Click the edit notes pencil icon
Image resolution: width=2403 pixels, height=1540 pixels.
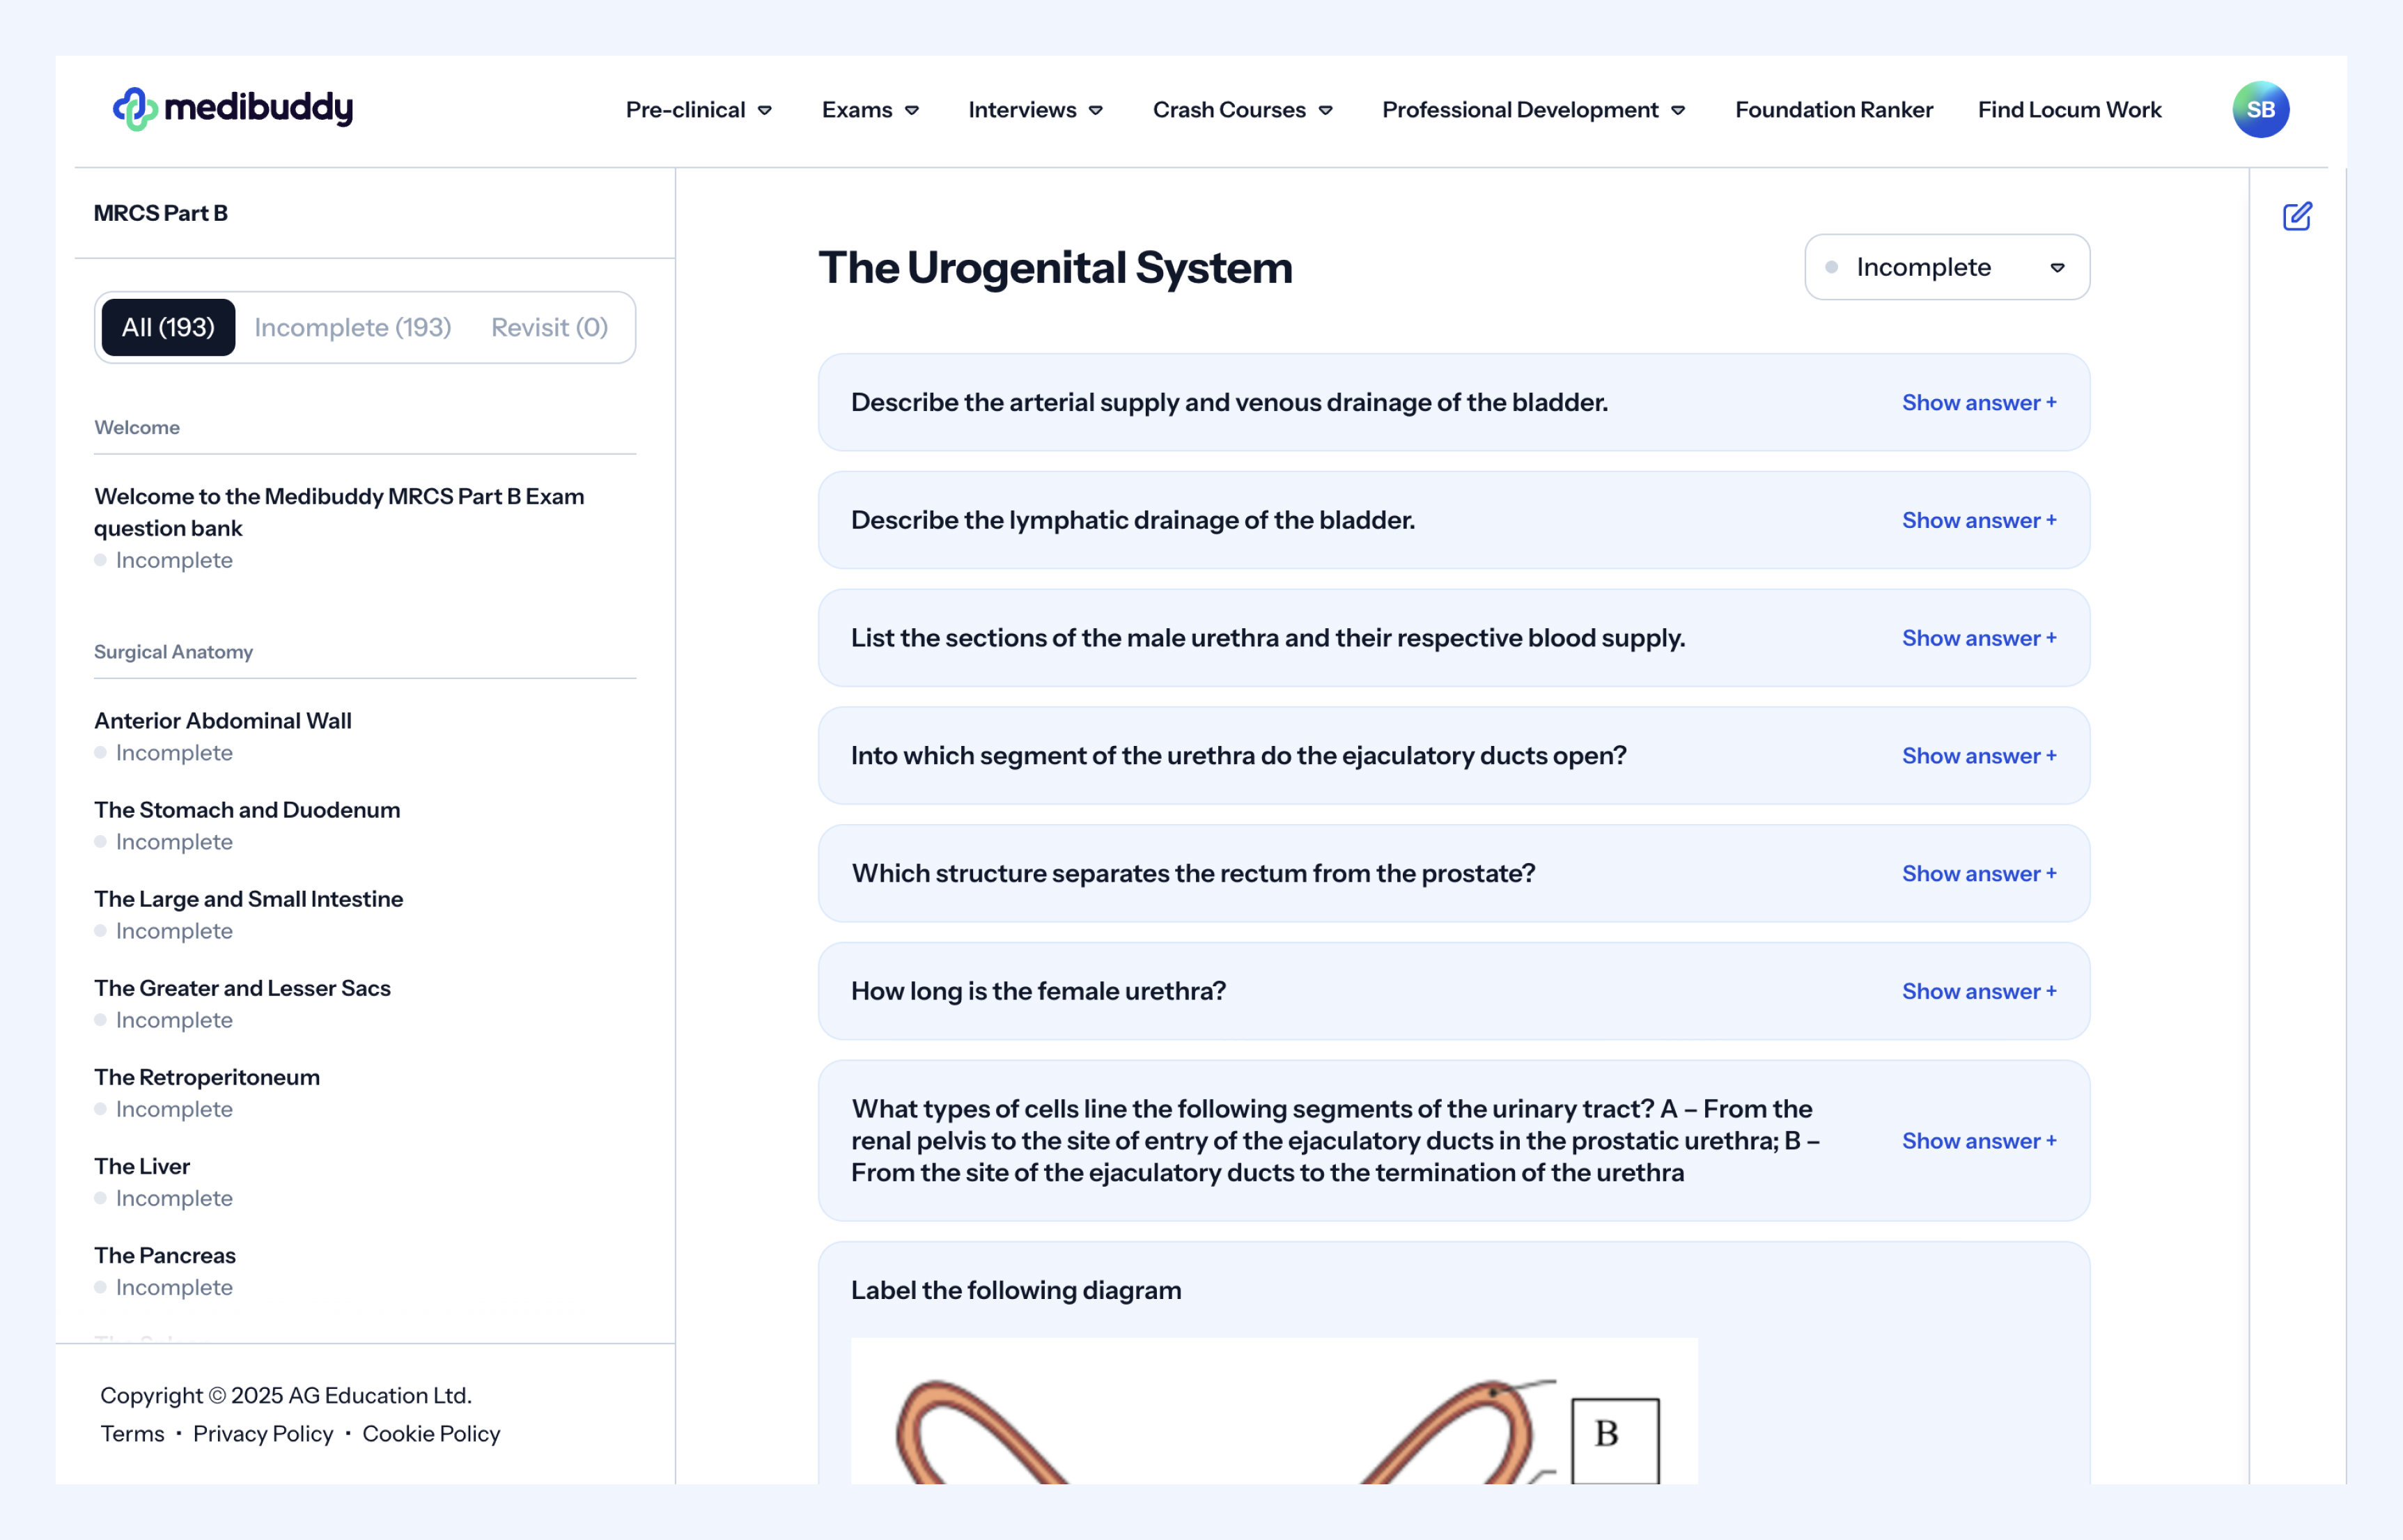coord(2297,216)
